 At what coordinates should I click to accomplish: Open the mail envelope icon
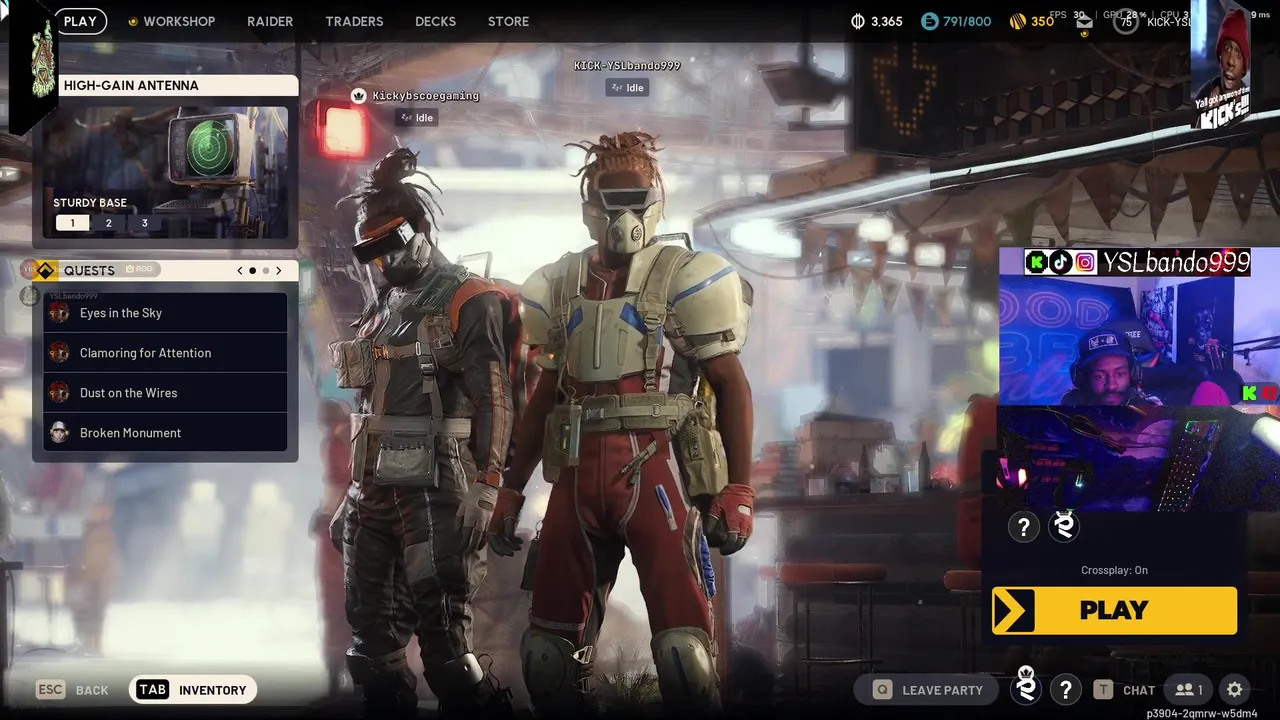pos(1084,24)
